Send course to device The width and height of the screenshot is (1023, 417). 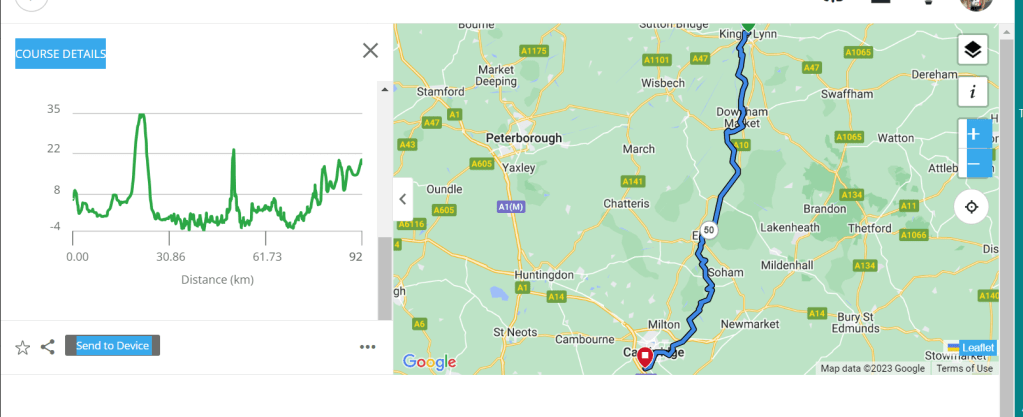112,346
